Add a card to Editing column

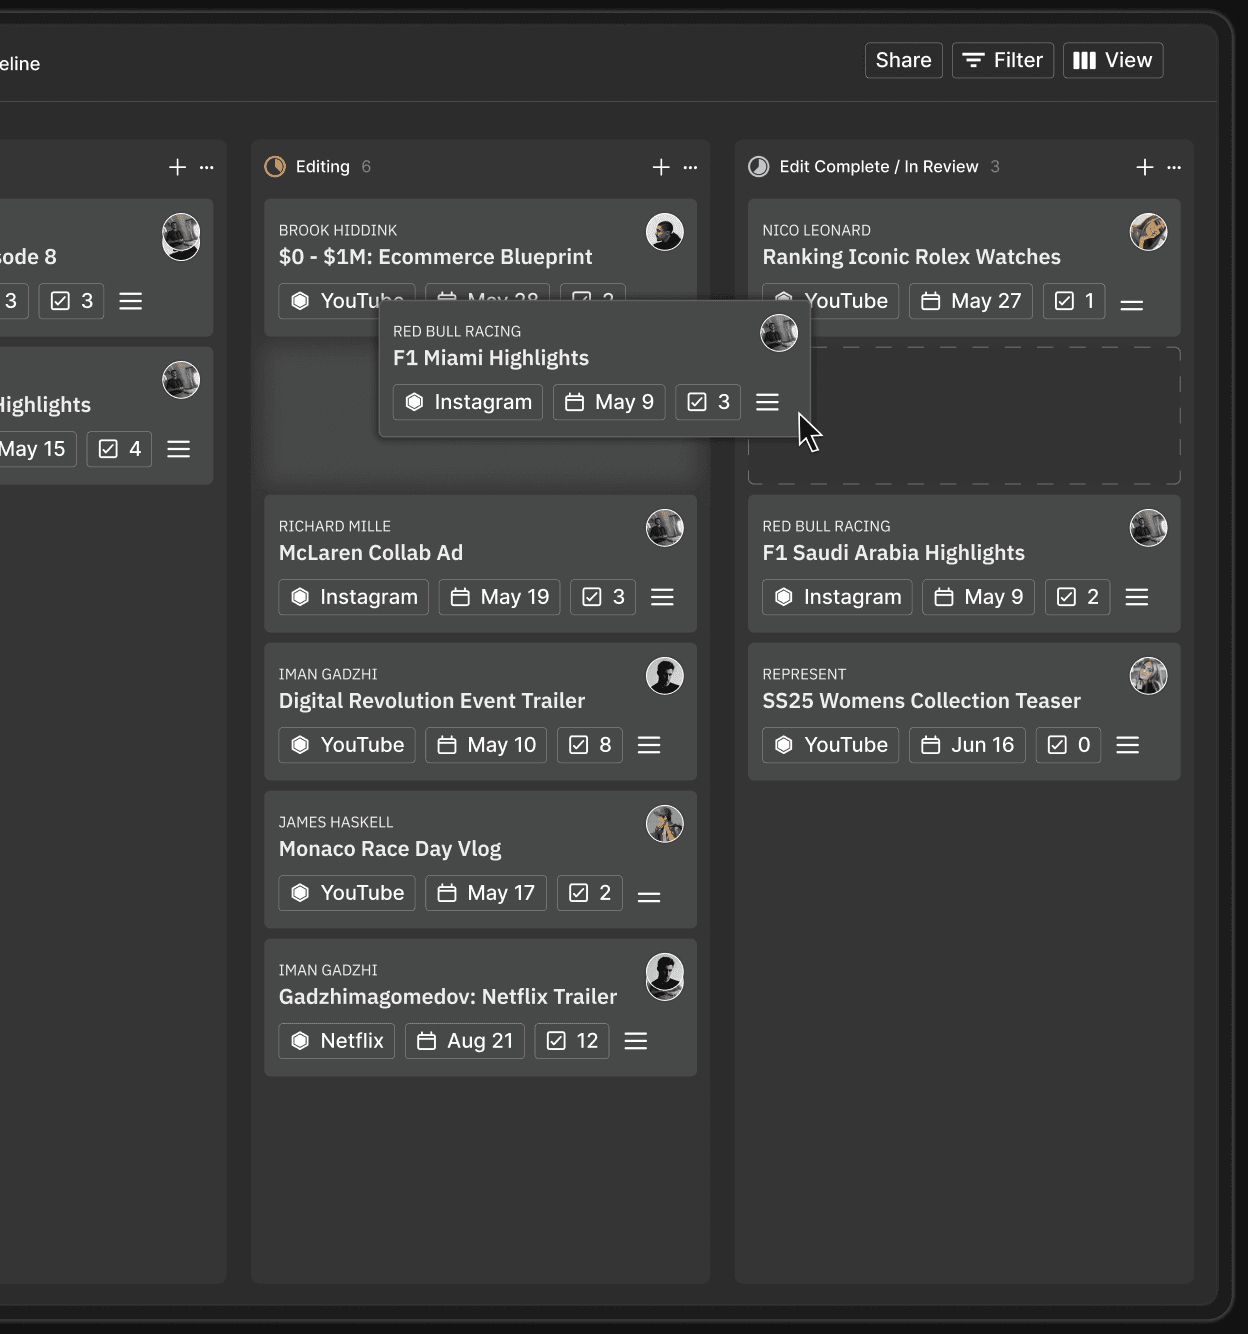click(661, 167)
